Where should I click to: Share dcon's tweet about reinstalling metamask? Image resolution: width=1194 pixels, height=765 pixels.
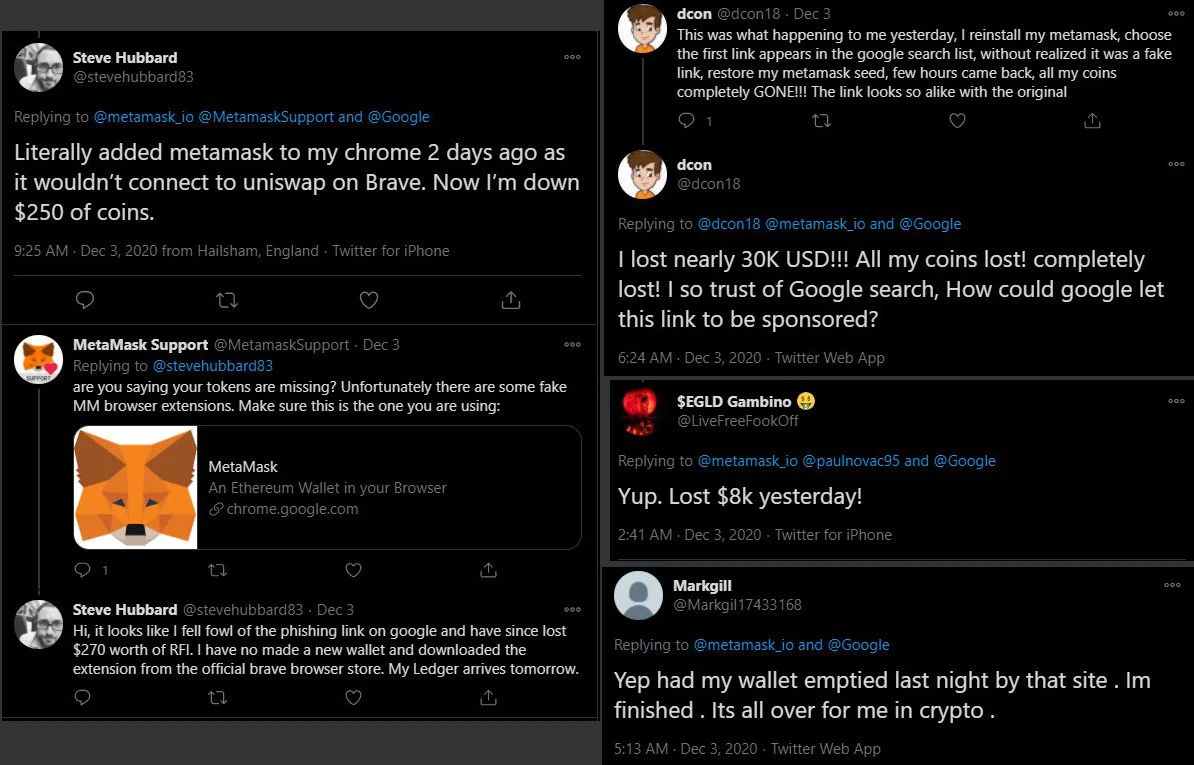1092,120
